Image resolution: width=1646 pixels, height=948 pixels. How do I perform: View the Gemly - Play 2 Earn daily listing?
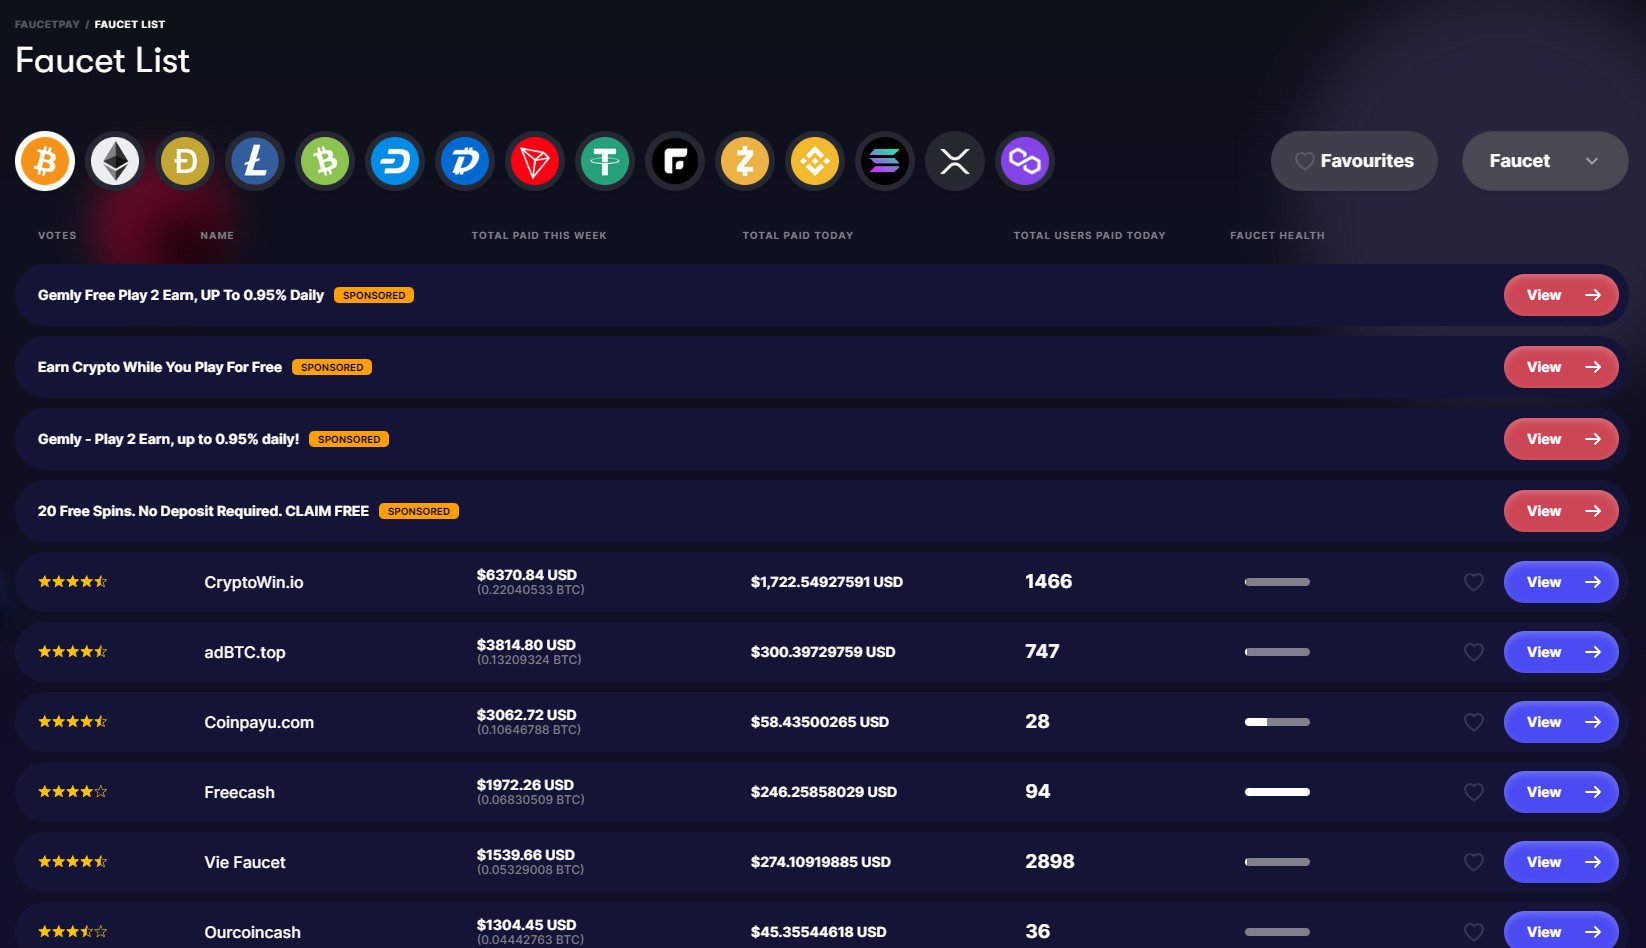pyautogui.click(x=1561, y=439)
